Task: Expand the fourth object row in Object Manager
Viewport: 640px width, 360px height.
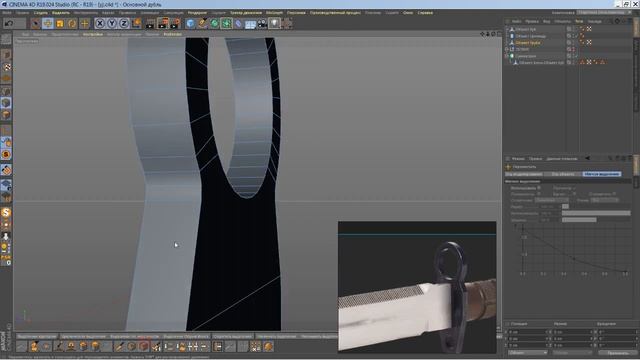Action: coord(507,49)
